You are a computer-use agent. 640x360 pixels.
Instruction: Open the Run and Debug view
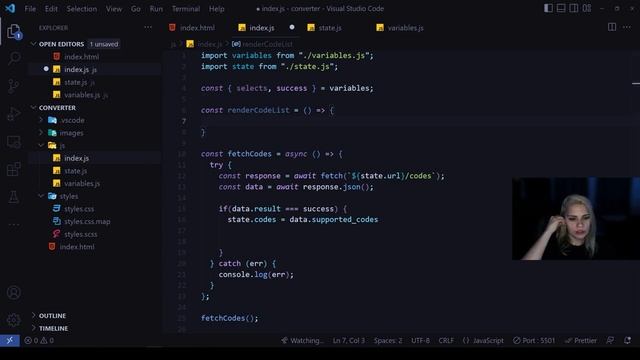point(13,114)
